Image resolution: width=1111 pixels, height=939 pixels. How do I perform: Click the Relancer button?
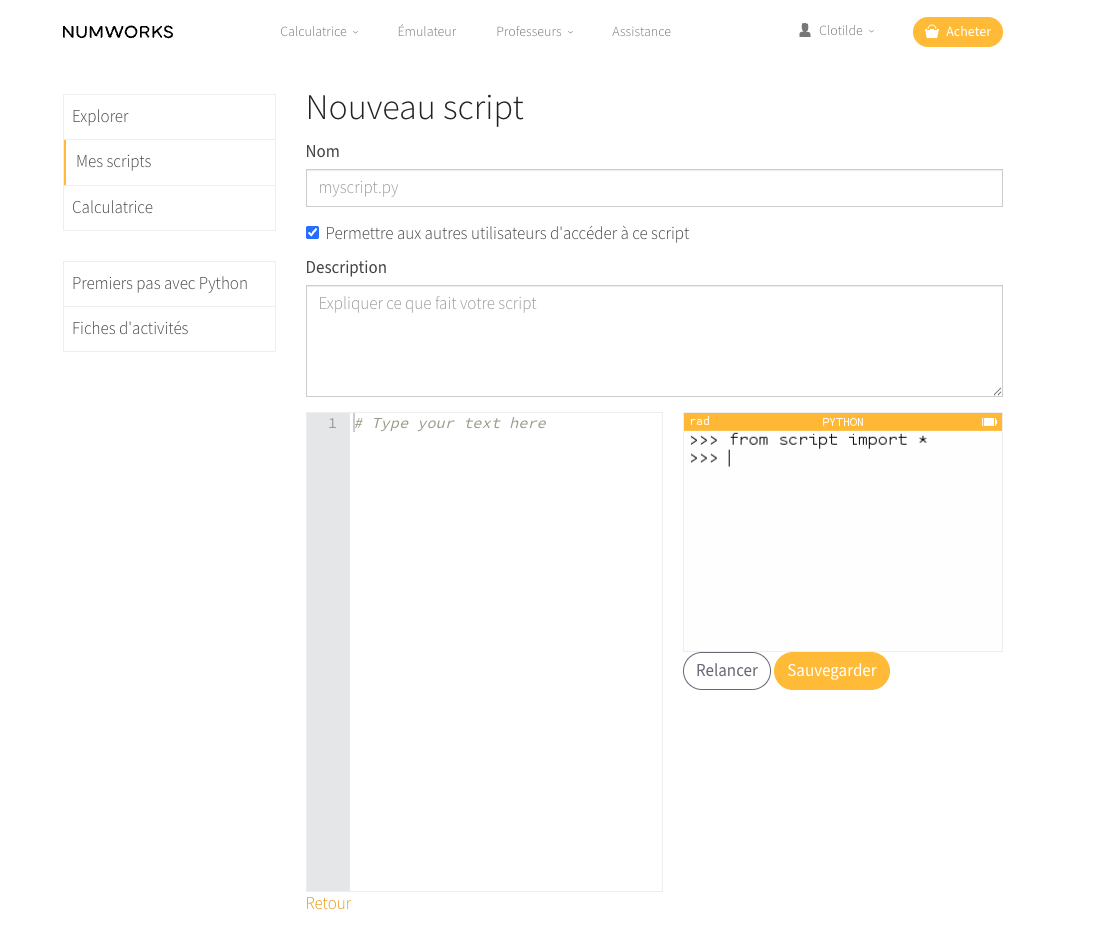pyautogui.click(x=726, y=670)
